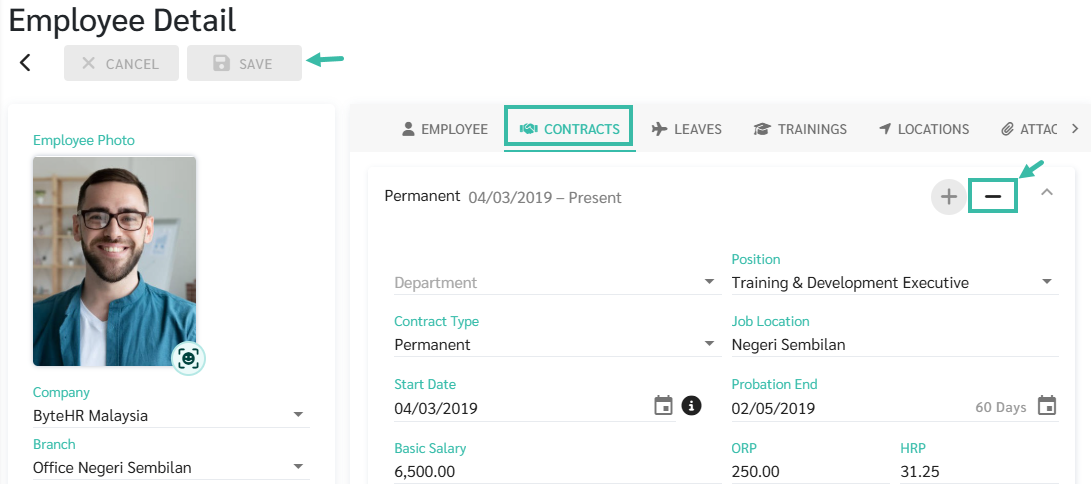This screenshot has height=484, width=1091.
Task: Click the minus icon to remove contract
Action: (993, 197)
